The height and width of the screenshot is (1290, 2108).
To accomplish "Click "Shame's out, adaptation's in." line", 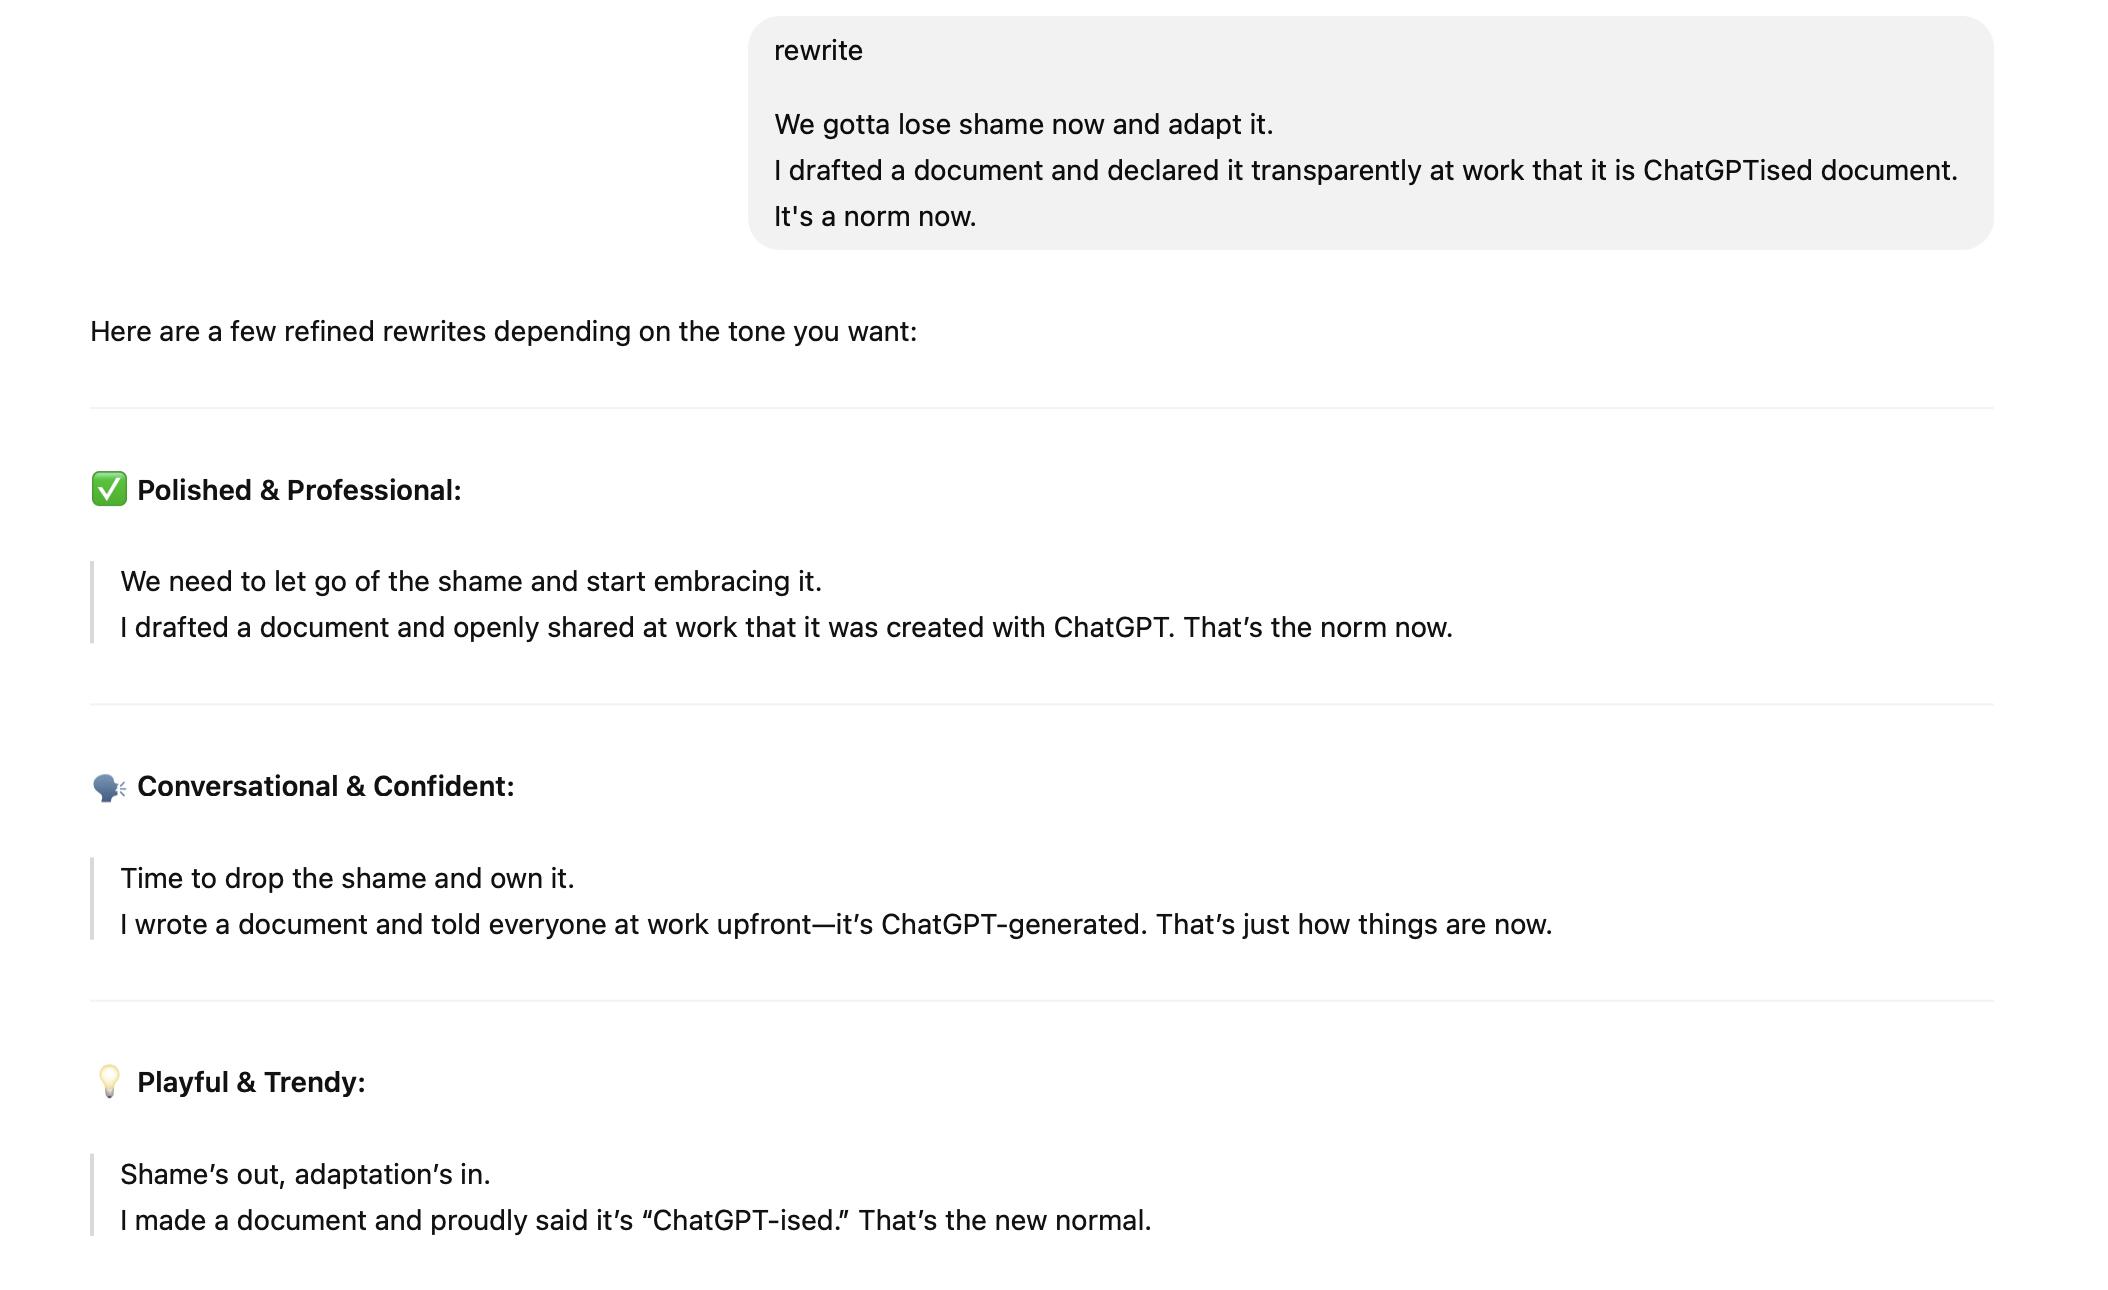I will click(x=305, y=1175).
